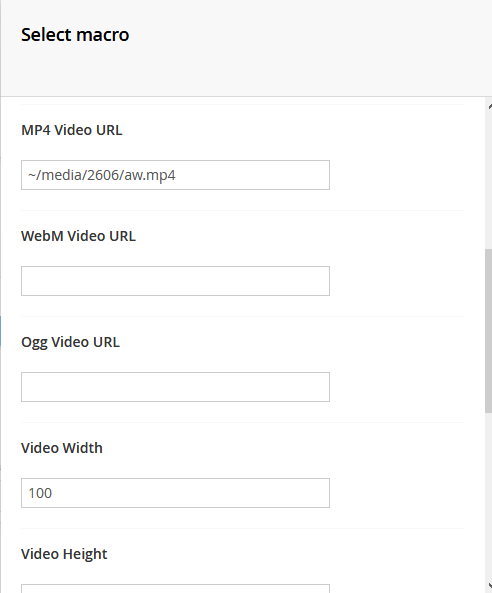
Task: Click the scrollbar track above the thumb
Action: click(489, 180)
